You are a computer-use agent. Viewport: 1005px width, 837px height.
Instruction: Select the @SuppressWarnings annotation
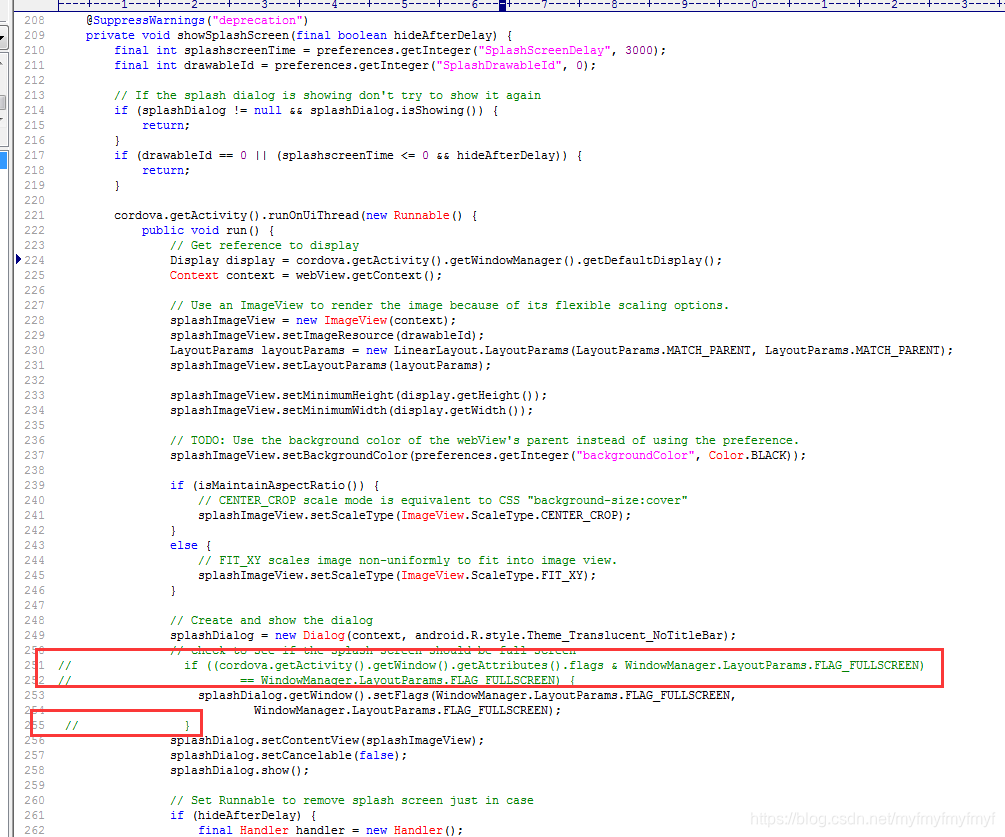click(x=145, y=21)
